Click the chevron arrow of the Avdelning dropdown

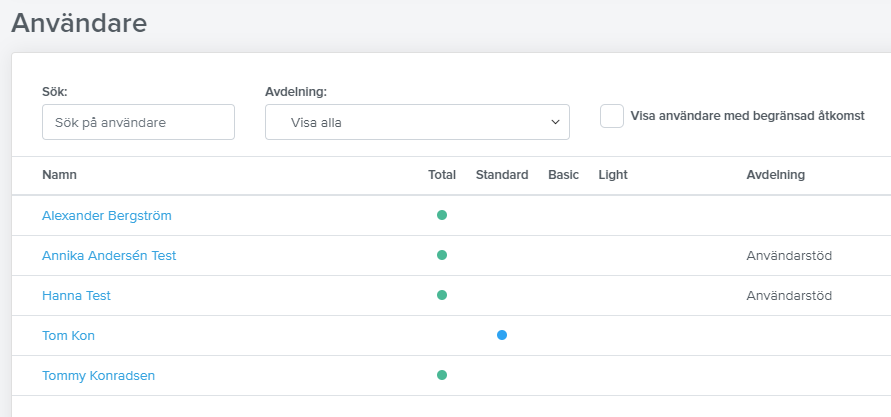555,122
